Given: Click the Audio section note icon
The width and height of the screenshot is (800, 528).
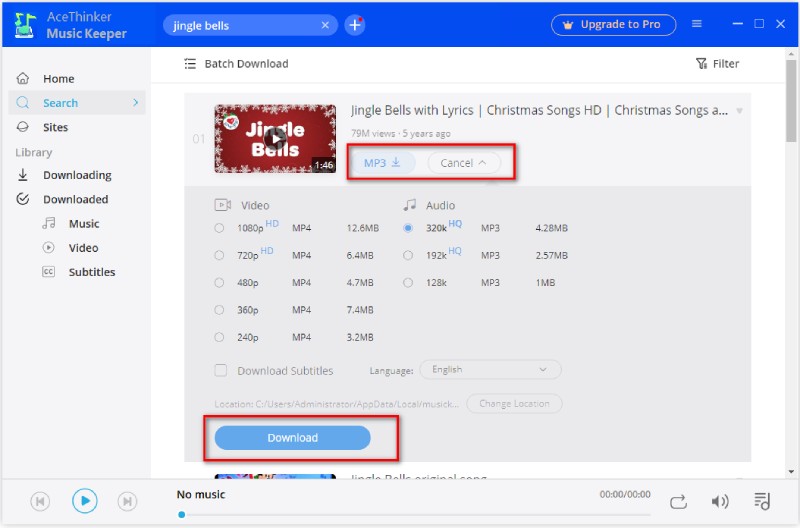Looking at the screenshot, I should 410,205.
